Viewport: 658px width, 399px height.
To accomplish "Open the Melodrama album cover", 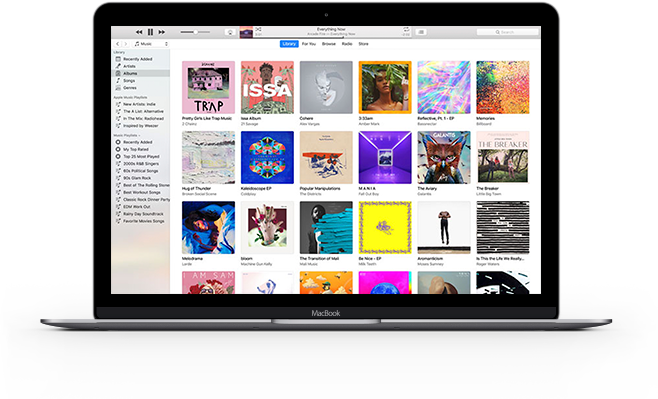I will pyautogui.click(x=209, y=227).
